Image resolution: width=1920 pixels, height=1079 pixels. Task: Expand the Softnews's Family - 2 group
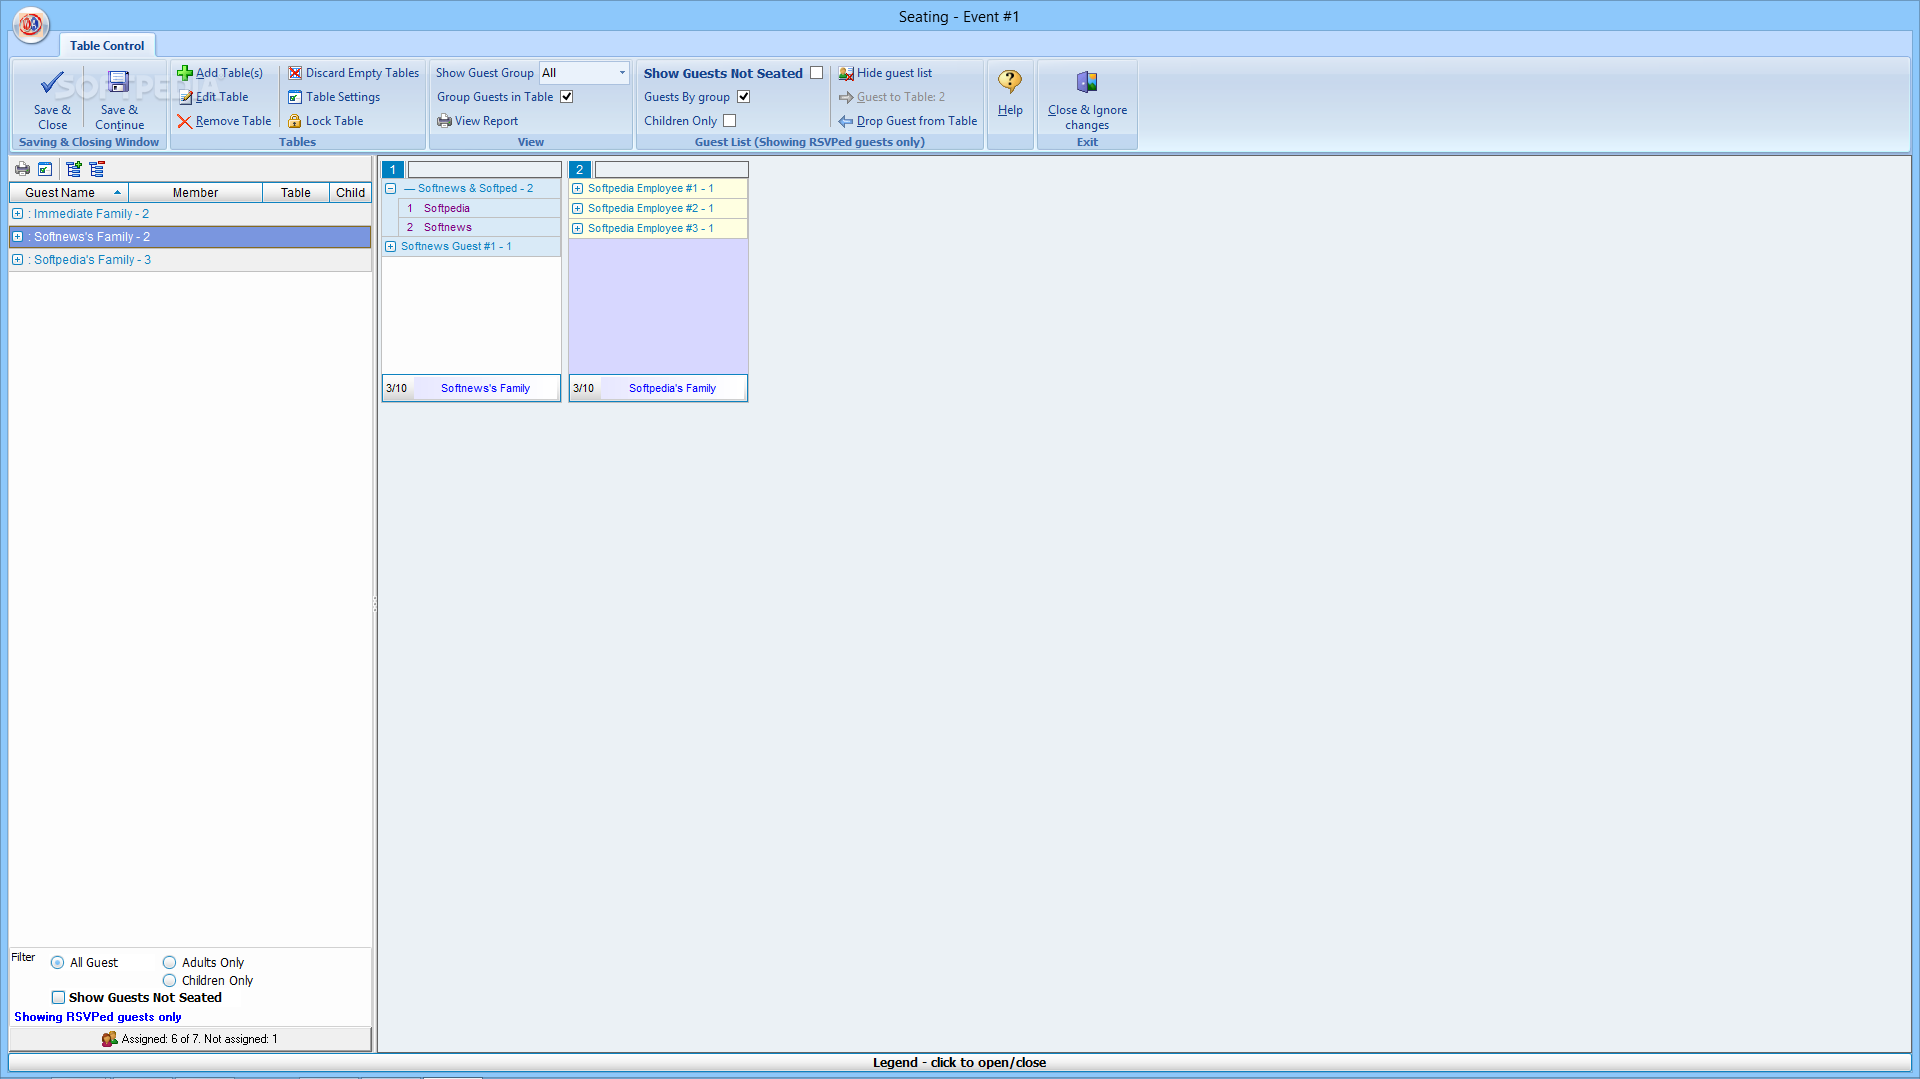17,237
